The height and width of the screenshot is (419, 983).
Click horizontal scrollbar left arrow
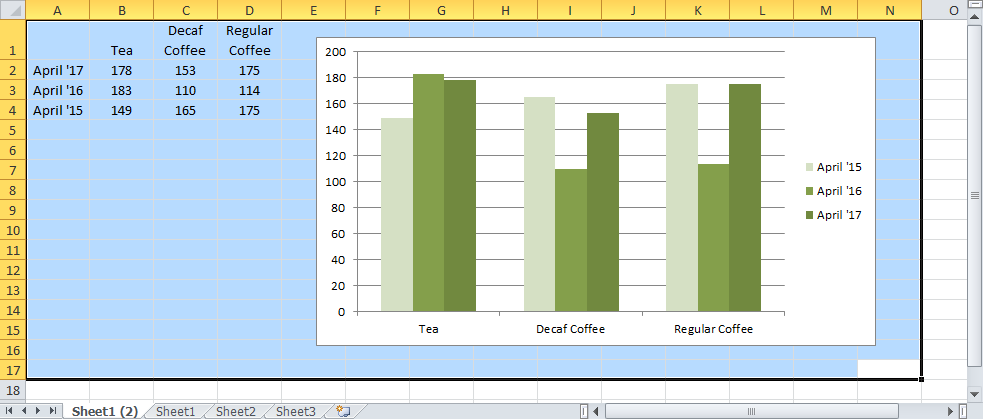click(x=596, y=411)
